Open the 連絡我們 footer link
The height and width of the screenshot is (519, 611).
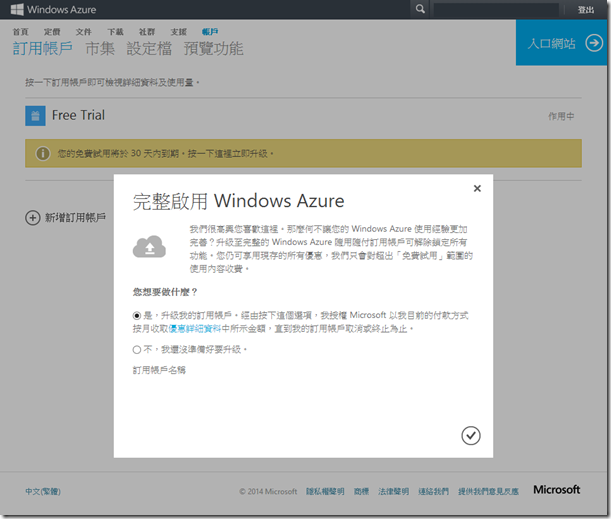(x=433, y=491)
